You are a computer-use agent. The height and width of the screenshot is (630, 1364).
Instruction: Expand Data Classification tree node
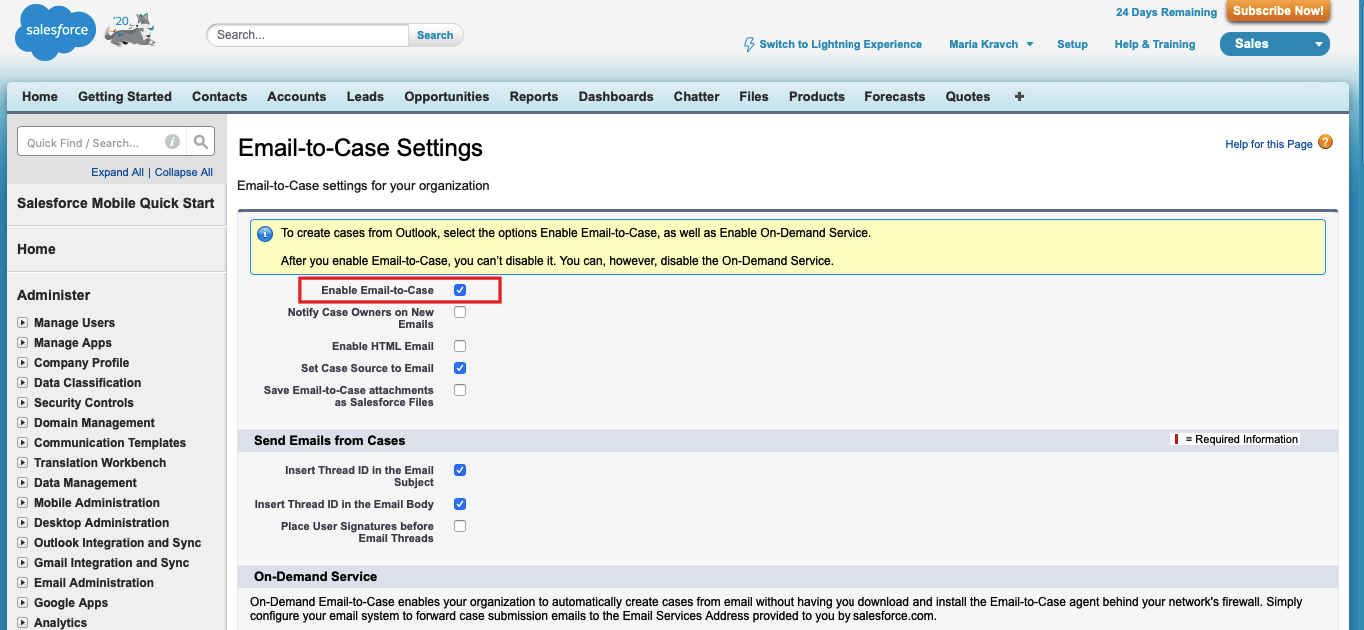pyautogui.click(x=22, y=383)
